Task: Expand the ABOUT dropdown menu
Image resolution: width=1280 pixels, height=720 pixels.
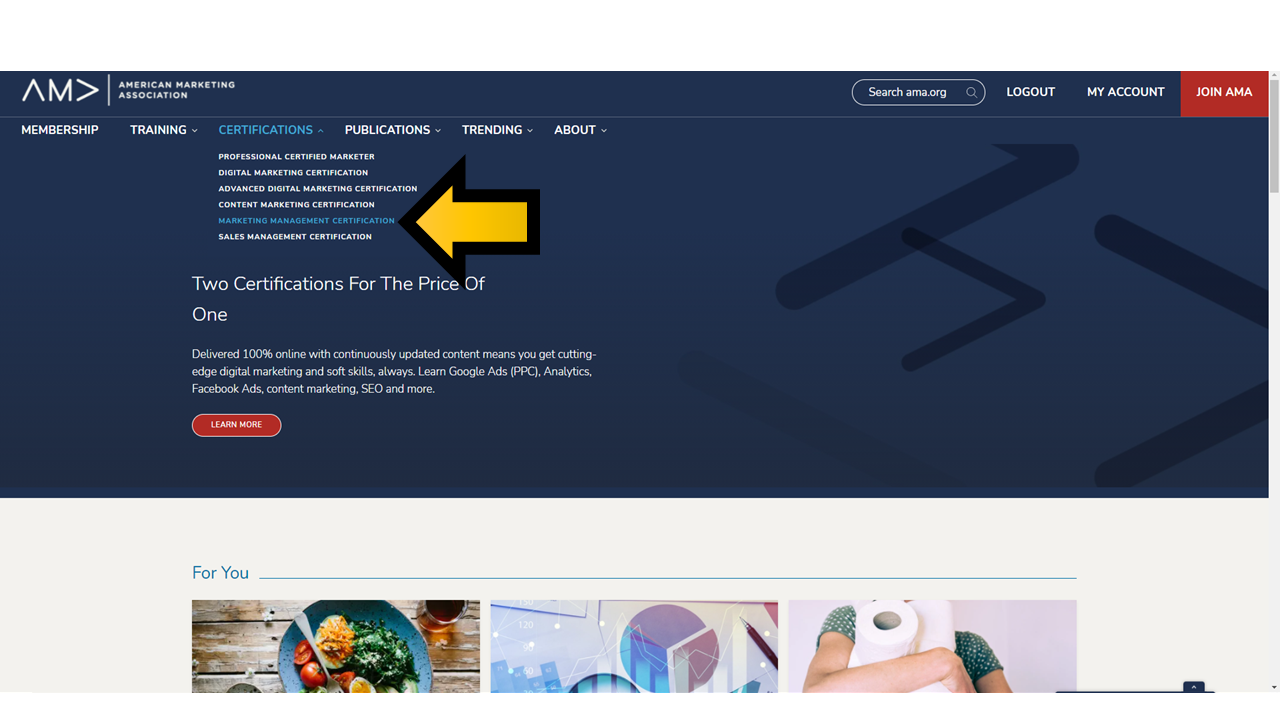Action: [580, 130]
